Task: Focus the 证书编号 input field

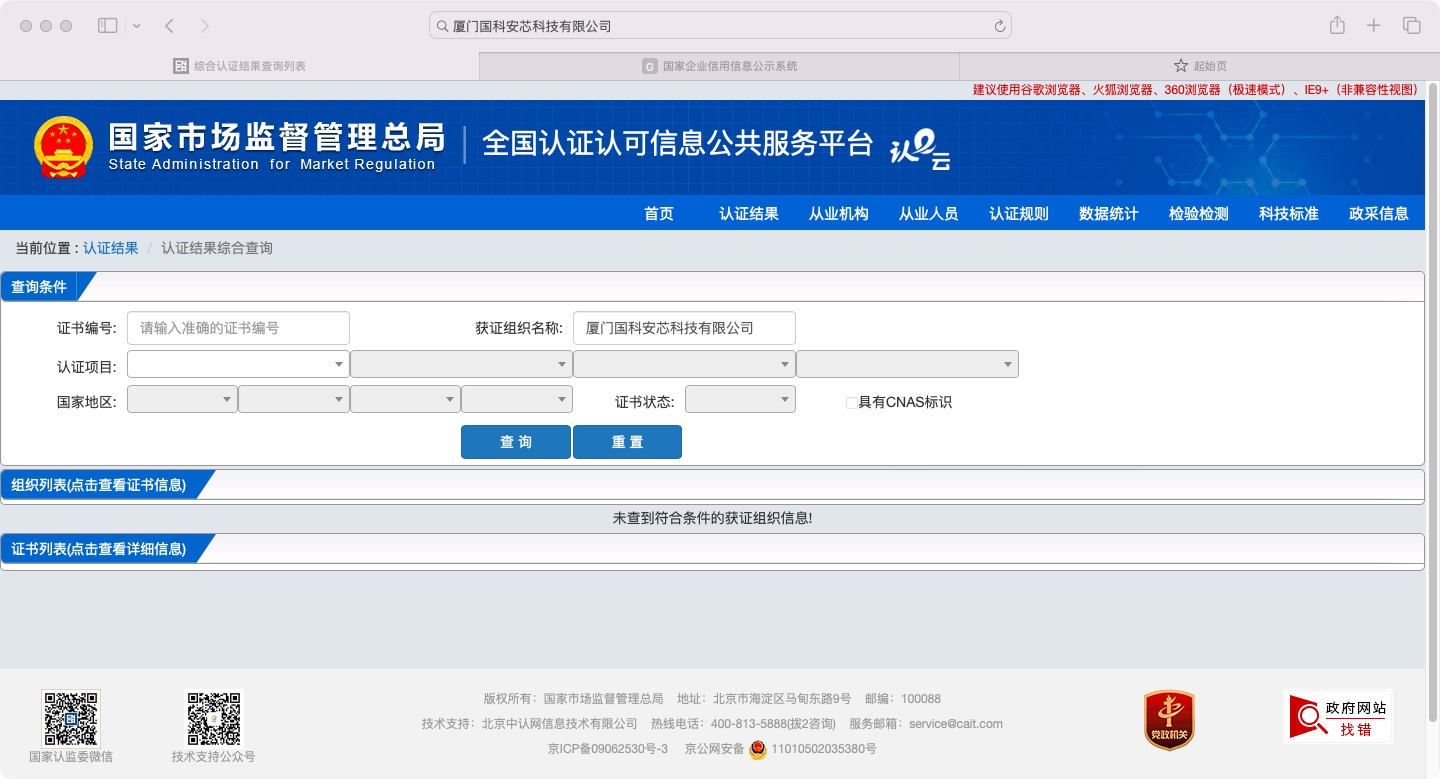Action: (238, 328)
